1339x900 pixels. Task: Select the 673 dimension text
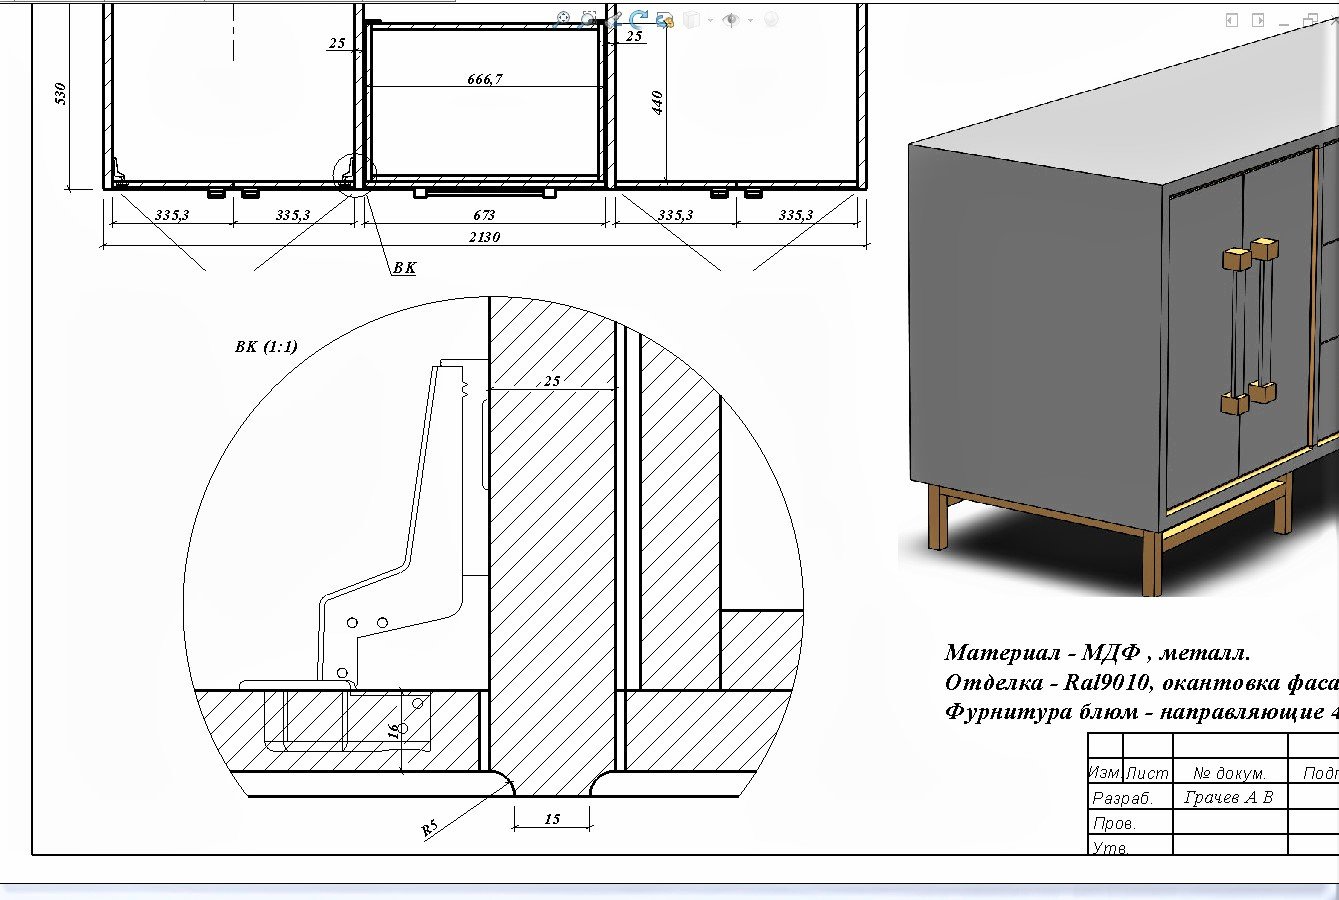tap(483, 215)
